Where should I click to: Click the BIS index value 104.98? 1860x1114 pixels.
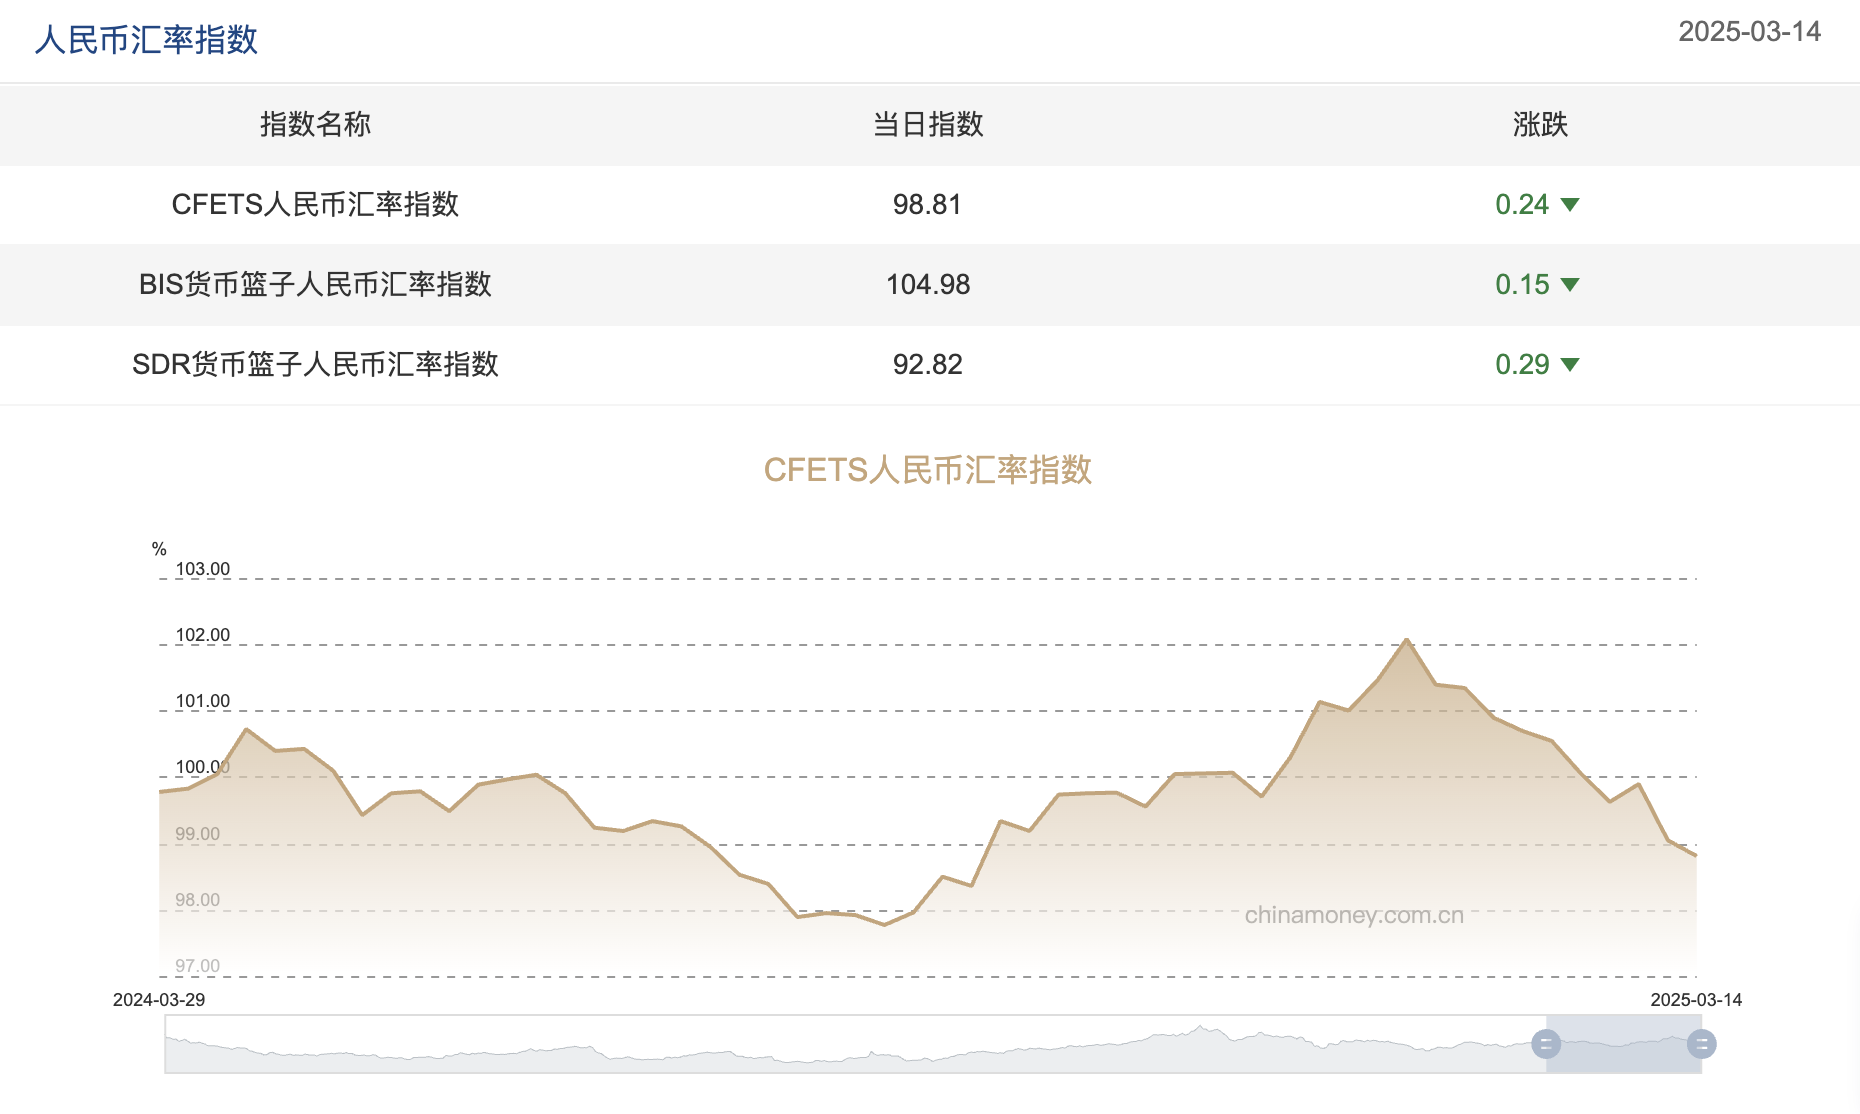(928, 285)
